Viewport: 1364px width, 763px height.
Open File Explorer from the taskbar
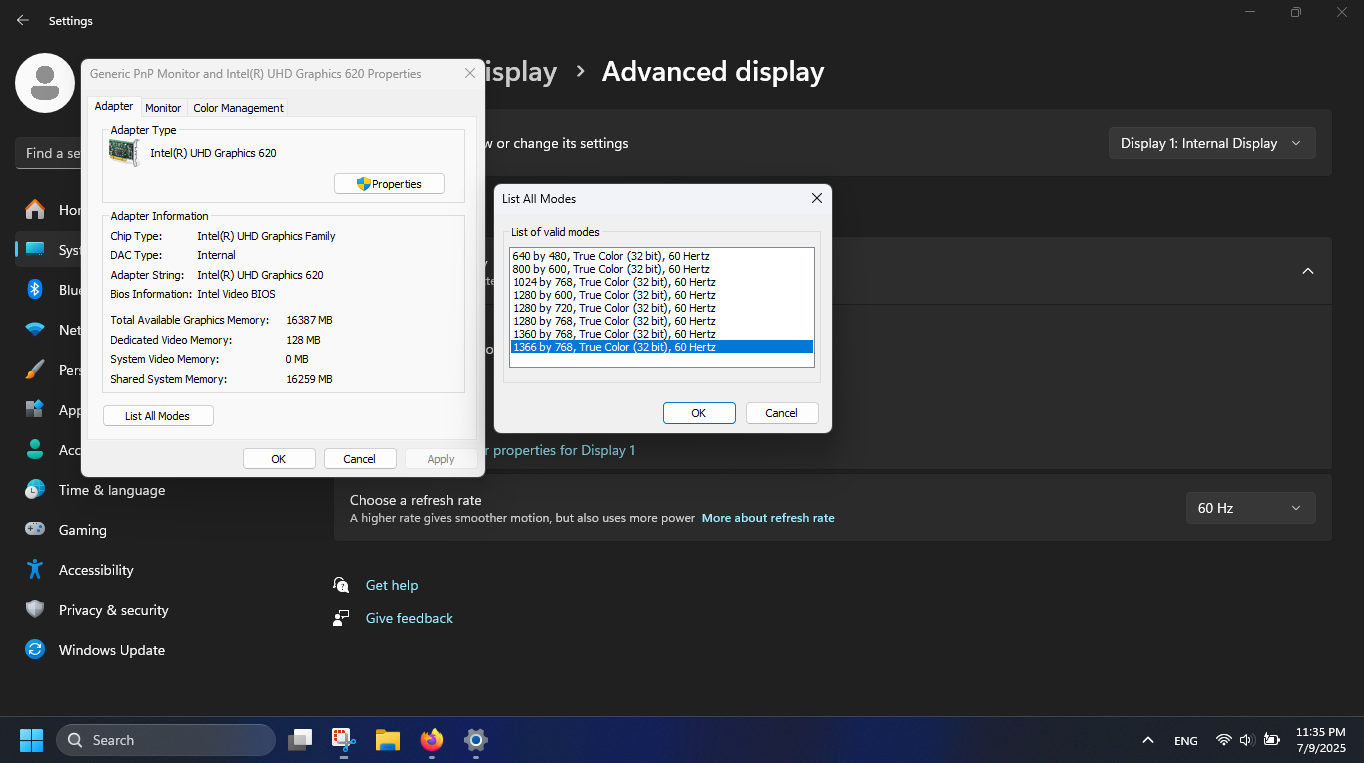tap(387, 740)
